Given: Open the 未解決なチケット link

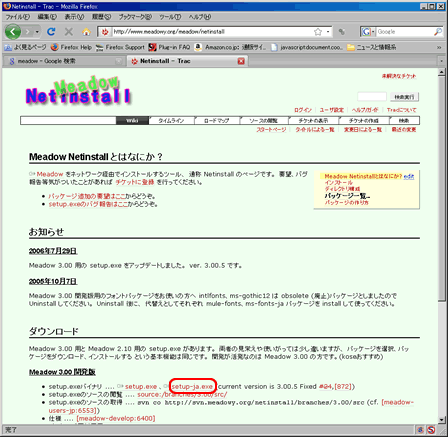Looking at the screenshot, I should [399, 76].
